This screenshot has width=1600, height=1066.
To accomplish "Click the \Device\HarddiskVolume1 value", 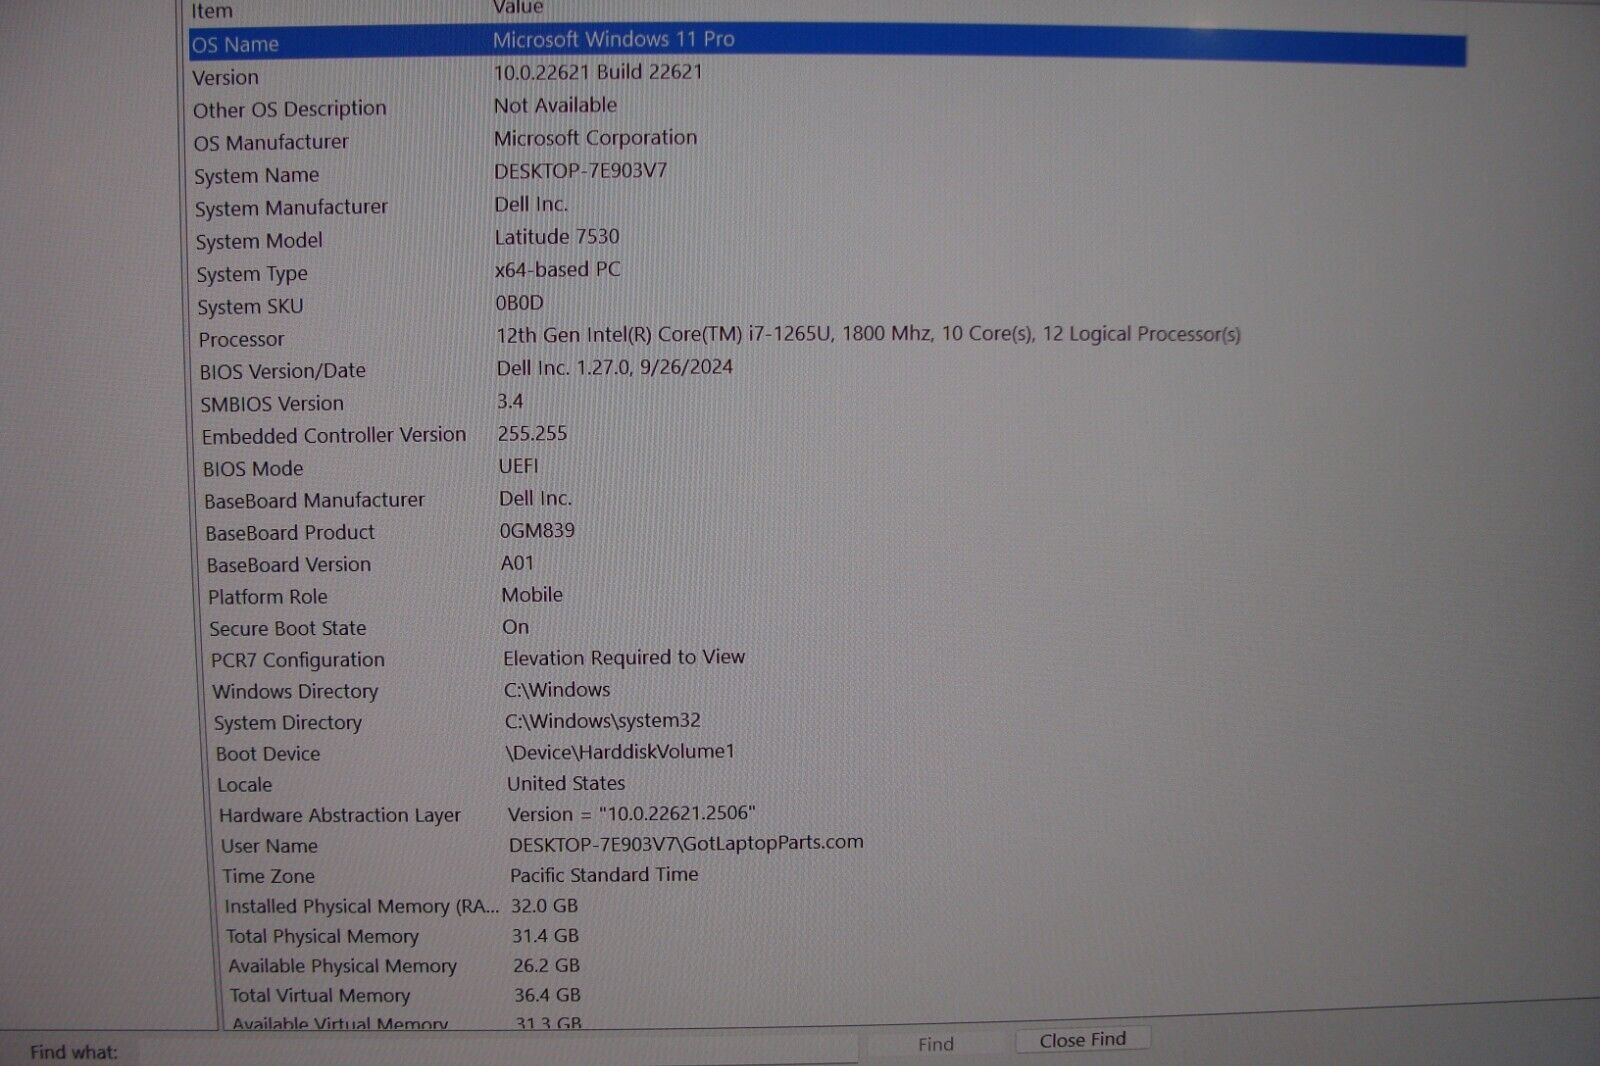I will (620, 751).
